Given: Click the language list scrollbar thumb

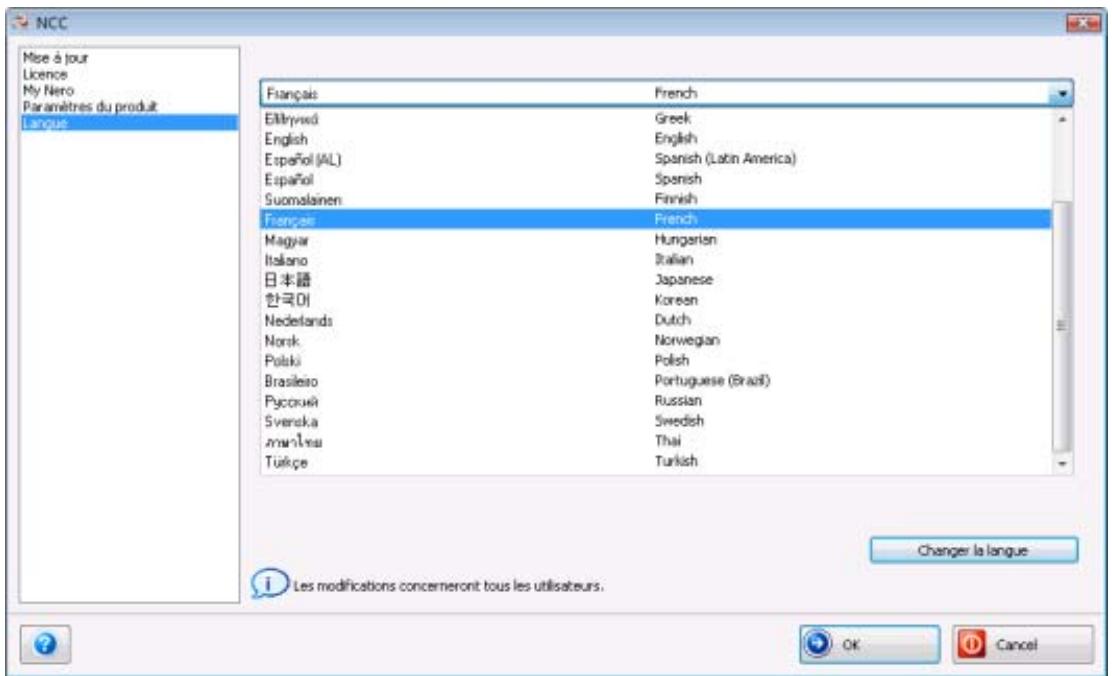Looking at the screenshot, I should click(1062, 326).
